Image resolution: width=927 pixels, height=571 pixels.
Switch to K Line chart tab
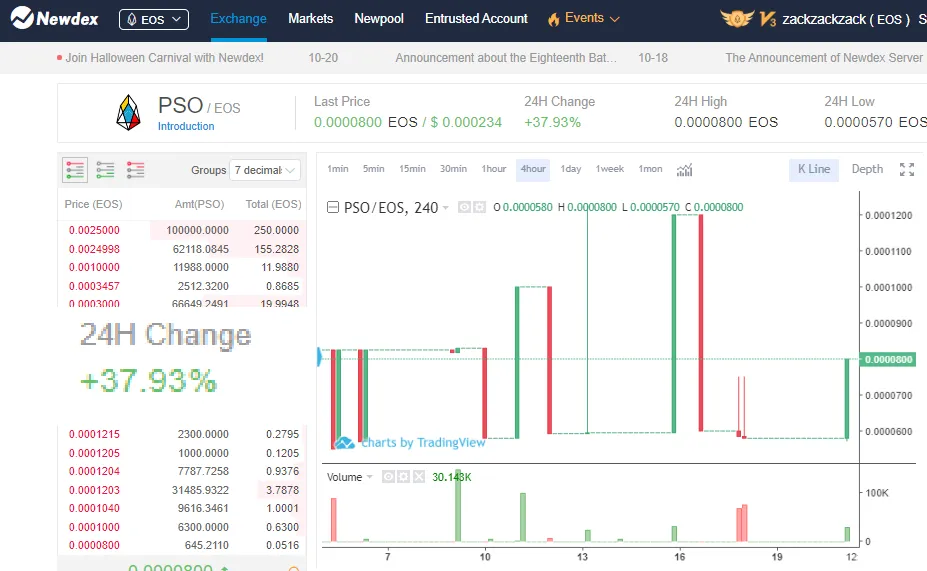click(x=813, y=170)
